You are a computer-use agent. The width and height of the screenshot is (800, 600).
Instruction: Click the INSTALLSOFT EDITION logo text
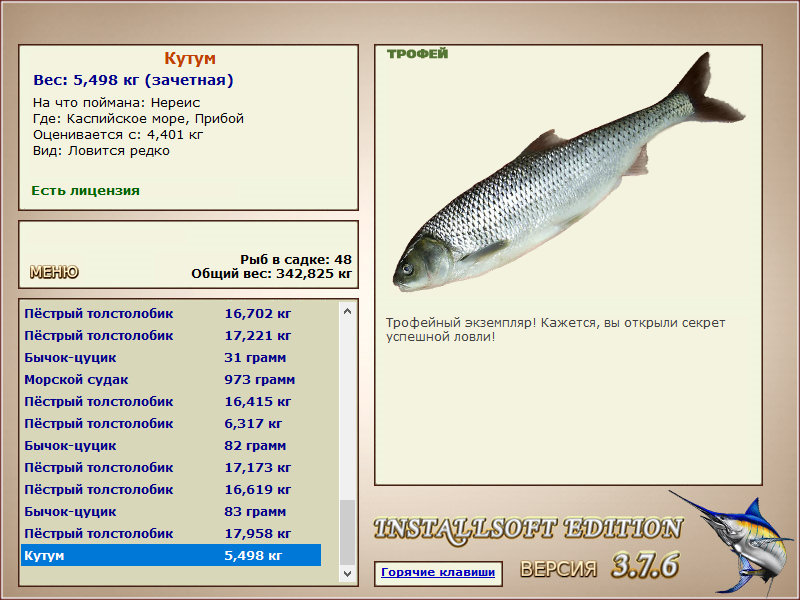(x=528, y=529)
